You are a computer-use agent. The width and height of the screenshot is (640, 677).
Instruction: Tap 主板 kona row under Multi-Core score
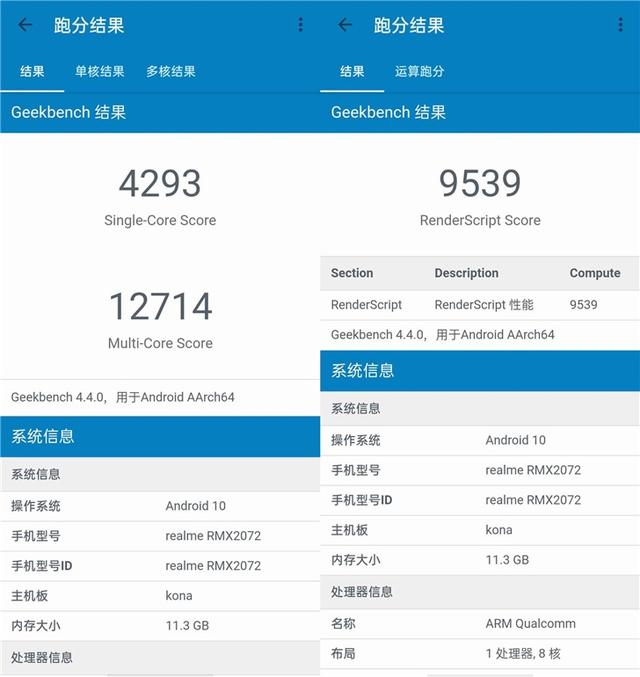coord(160,595)
